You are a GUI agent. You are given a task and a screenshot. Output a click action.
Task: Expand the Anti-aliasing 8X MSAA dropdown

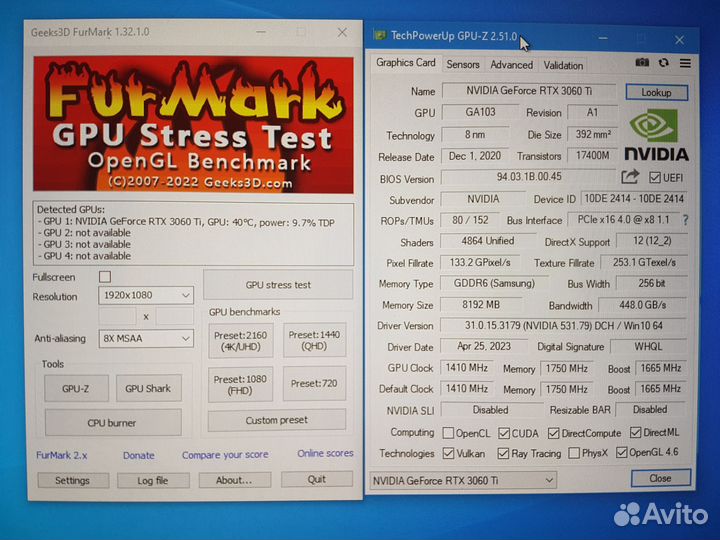(x=146, y=339)
